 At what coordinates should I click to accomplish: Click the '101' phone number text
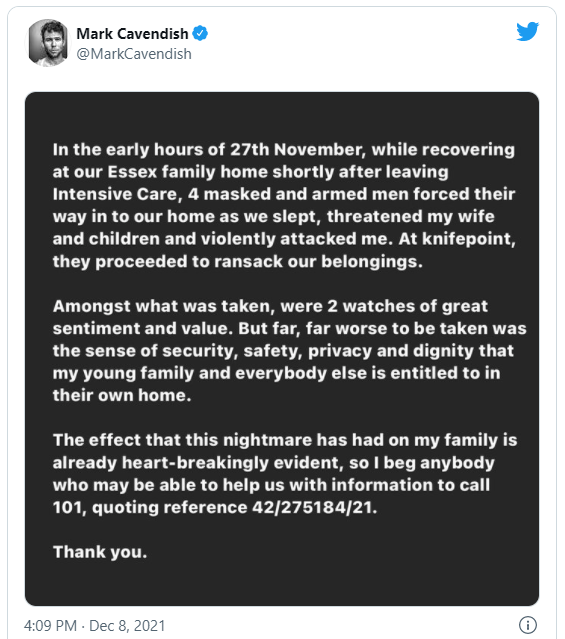69,507
